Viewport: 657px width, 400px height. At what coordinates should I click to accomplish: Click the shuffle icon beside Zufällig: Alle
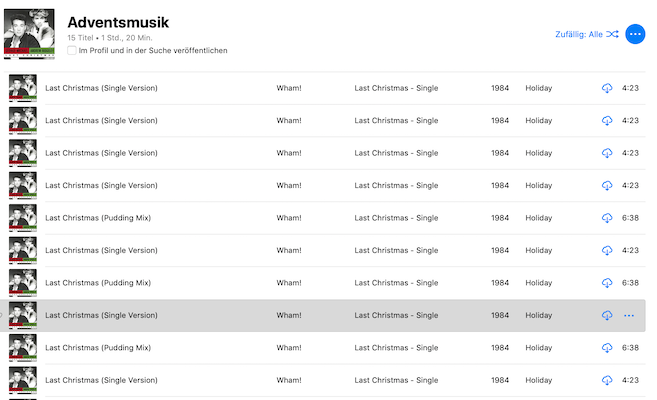click(x=612, y=34)
